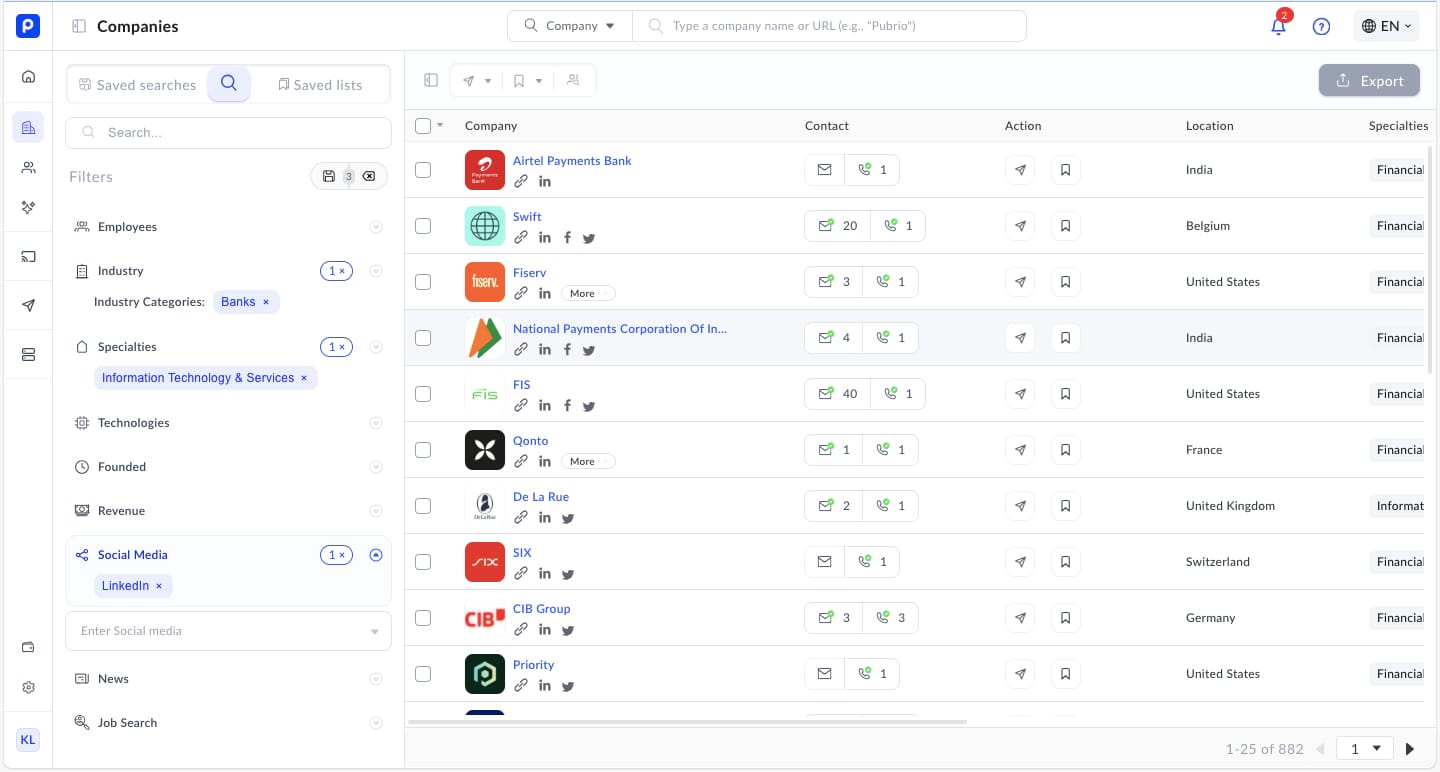
Task: Open the National Payments Corporation link
Action: (619, 328)
